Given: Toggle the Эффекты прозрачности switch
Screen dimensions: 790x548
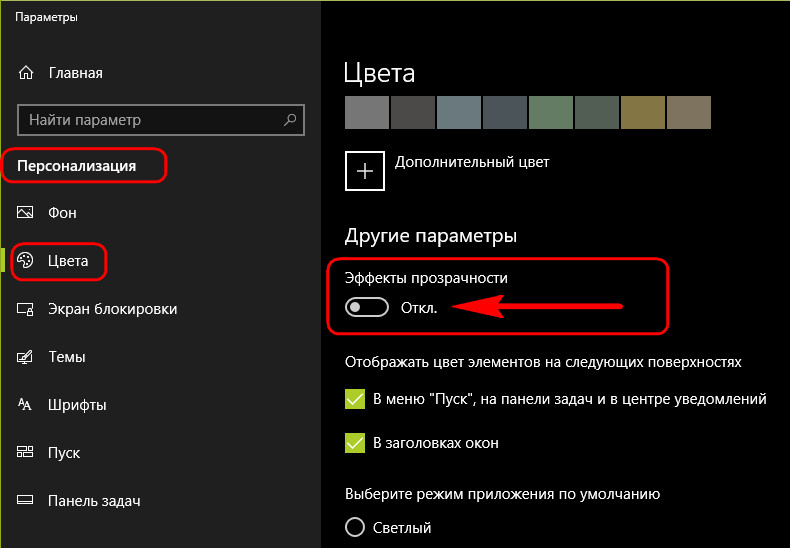Looking at the screenshot, I should (367, 307).
